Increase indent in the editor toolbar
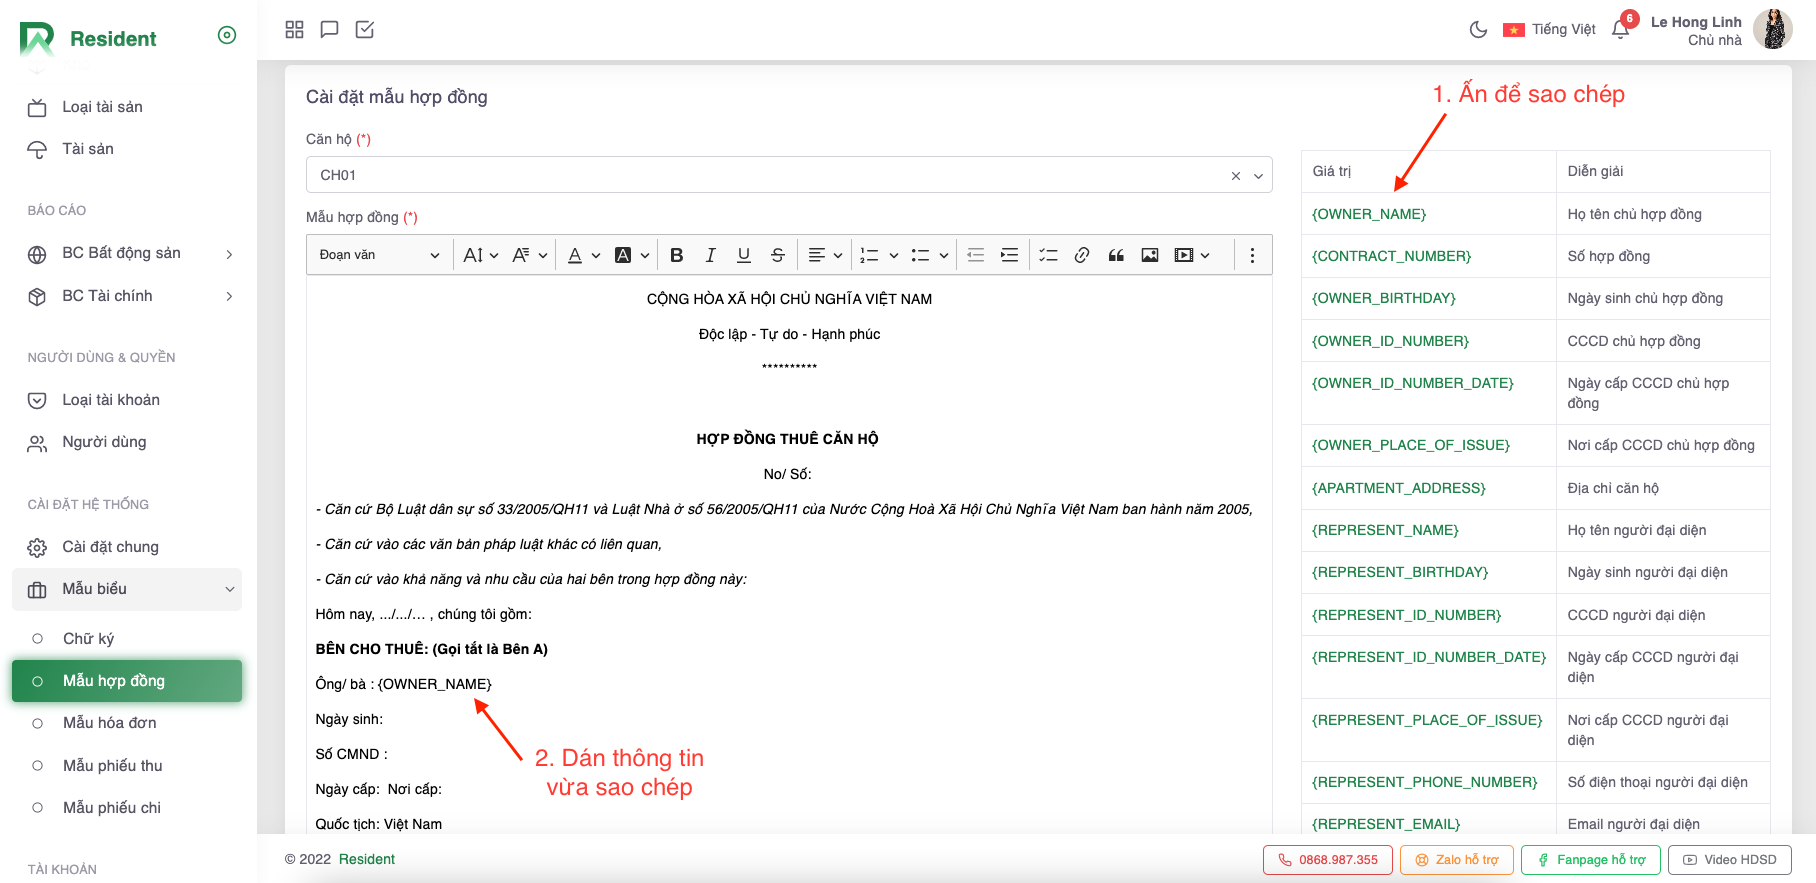The width and height of the screenshot is (1816, 883). tap(1010, 255)
